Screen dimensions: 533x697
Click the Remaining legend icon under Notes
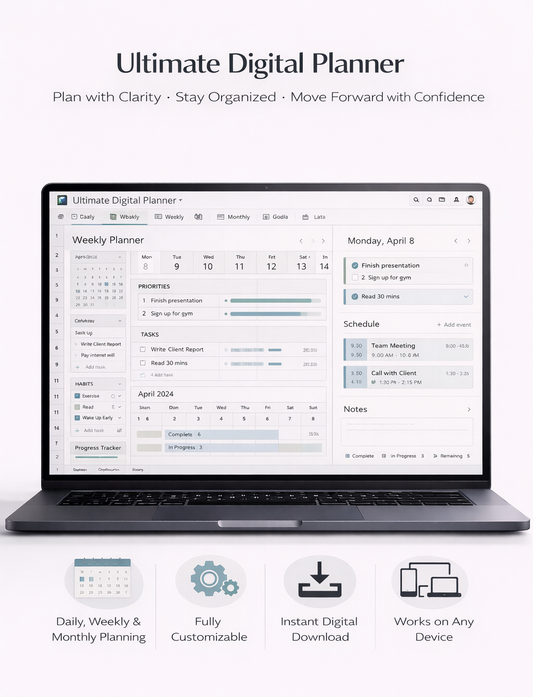pos(435,456)
